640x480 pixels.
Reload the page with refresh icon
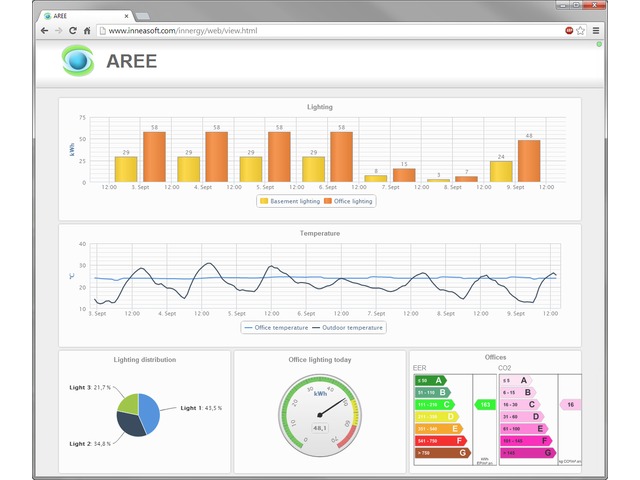pyautogui.click(x=73, y=31)
